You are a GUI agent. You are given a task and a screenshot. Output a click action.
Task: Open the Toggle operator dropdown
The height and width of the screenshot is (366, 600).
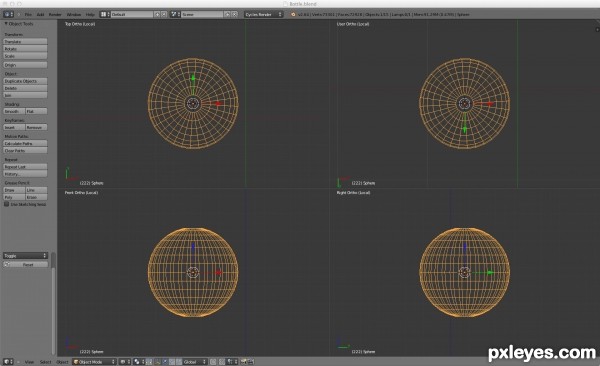coord(25,255)
